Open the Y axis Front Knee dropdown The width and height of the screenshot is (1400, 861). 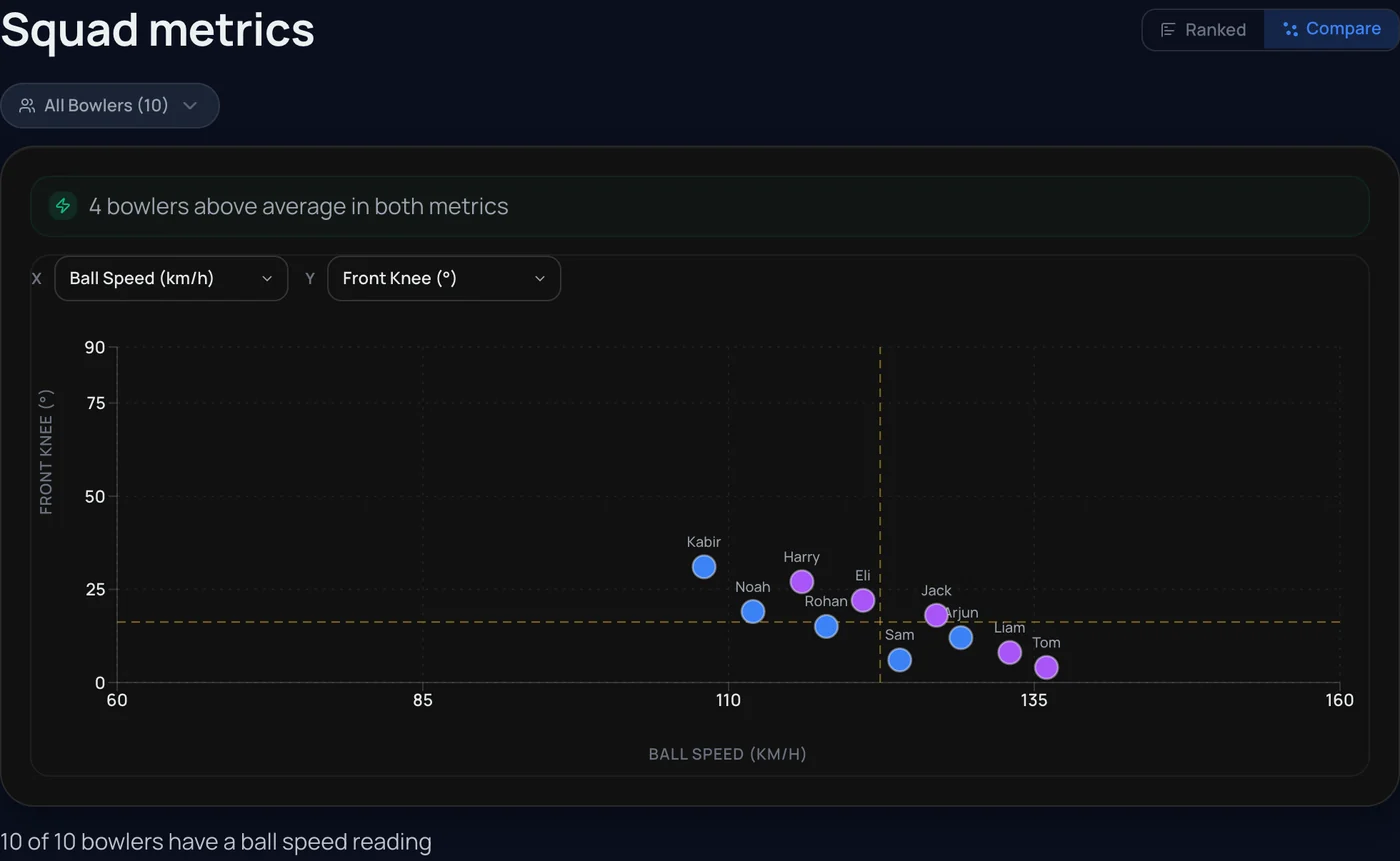(x=444, y=278)
